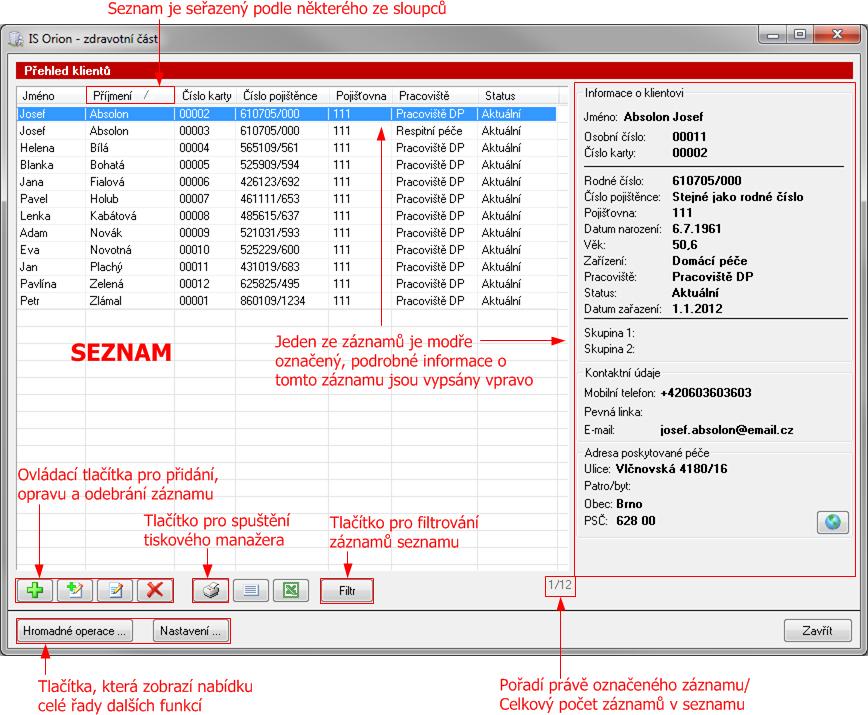Maximize the IS Orion window

click(799, 35)
